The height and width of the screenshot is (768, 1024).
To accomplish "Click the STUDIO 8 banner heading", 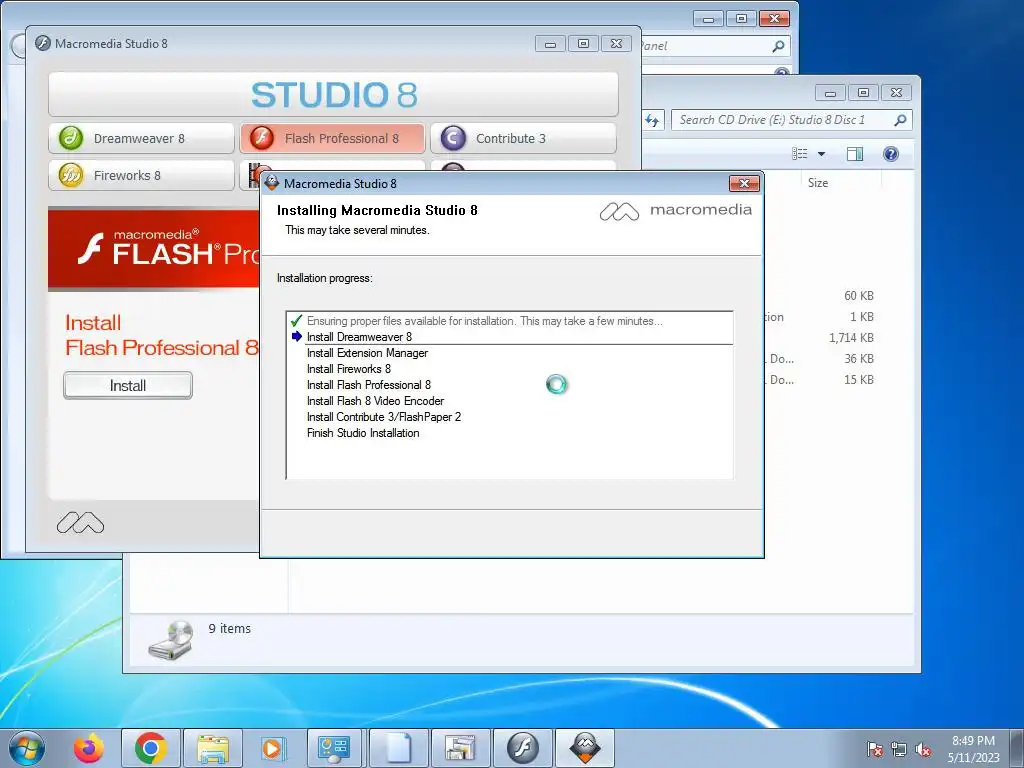I will click(334, 95).
